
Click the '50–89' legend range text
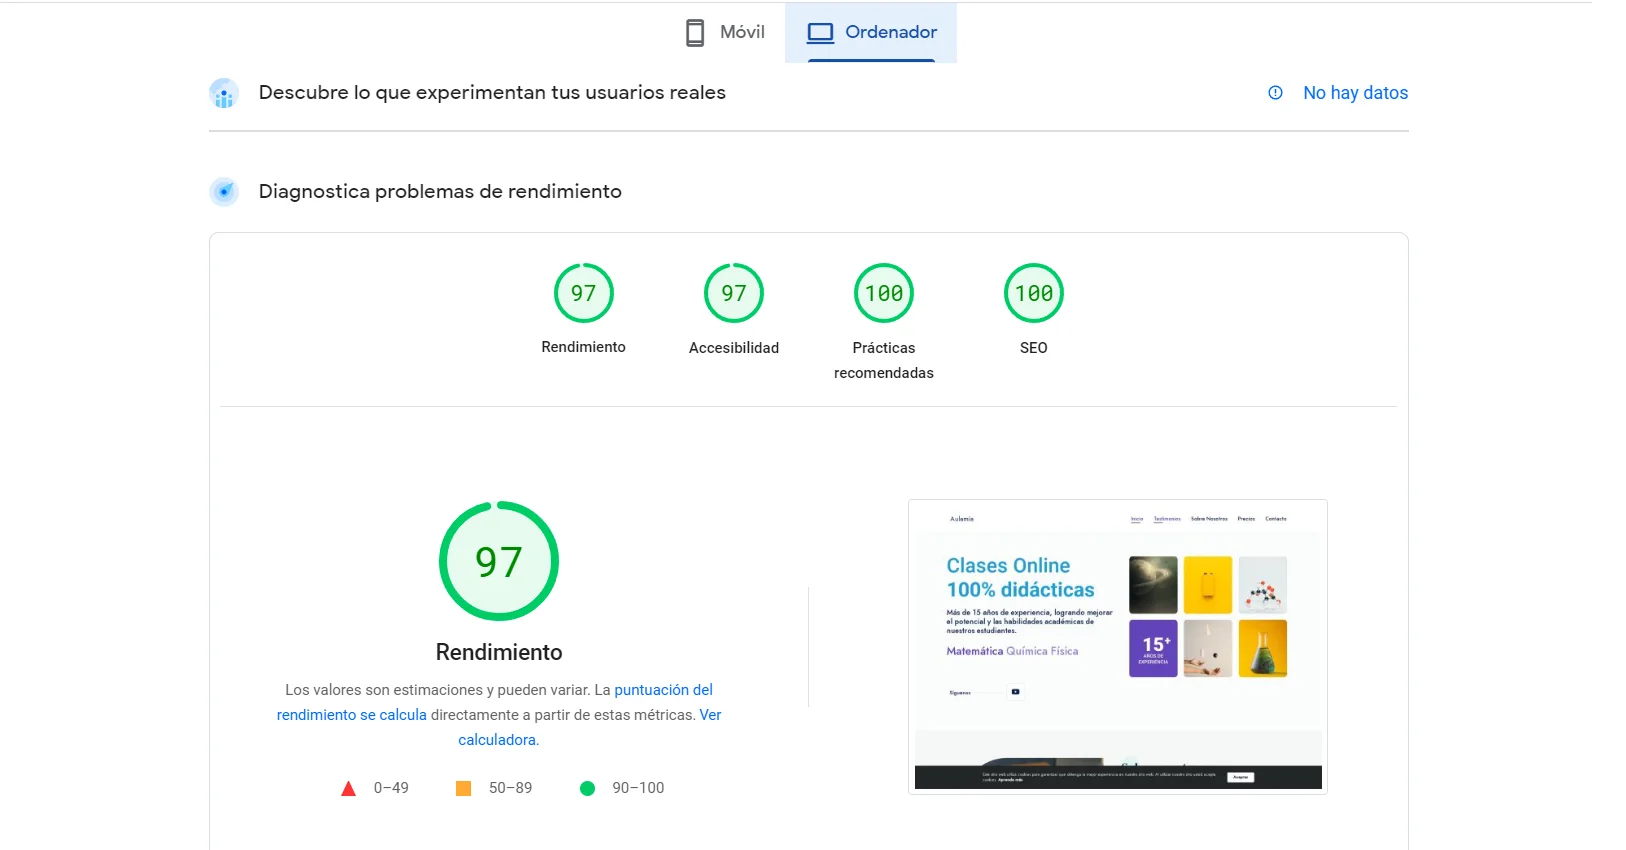click(510, 788)
